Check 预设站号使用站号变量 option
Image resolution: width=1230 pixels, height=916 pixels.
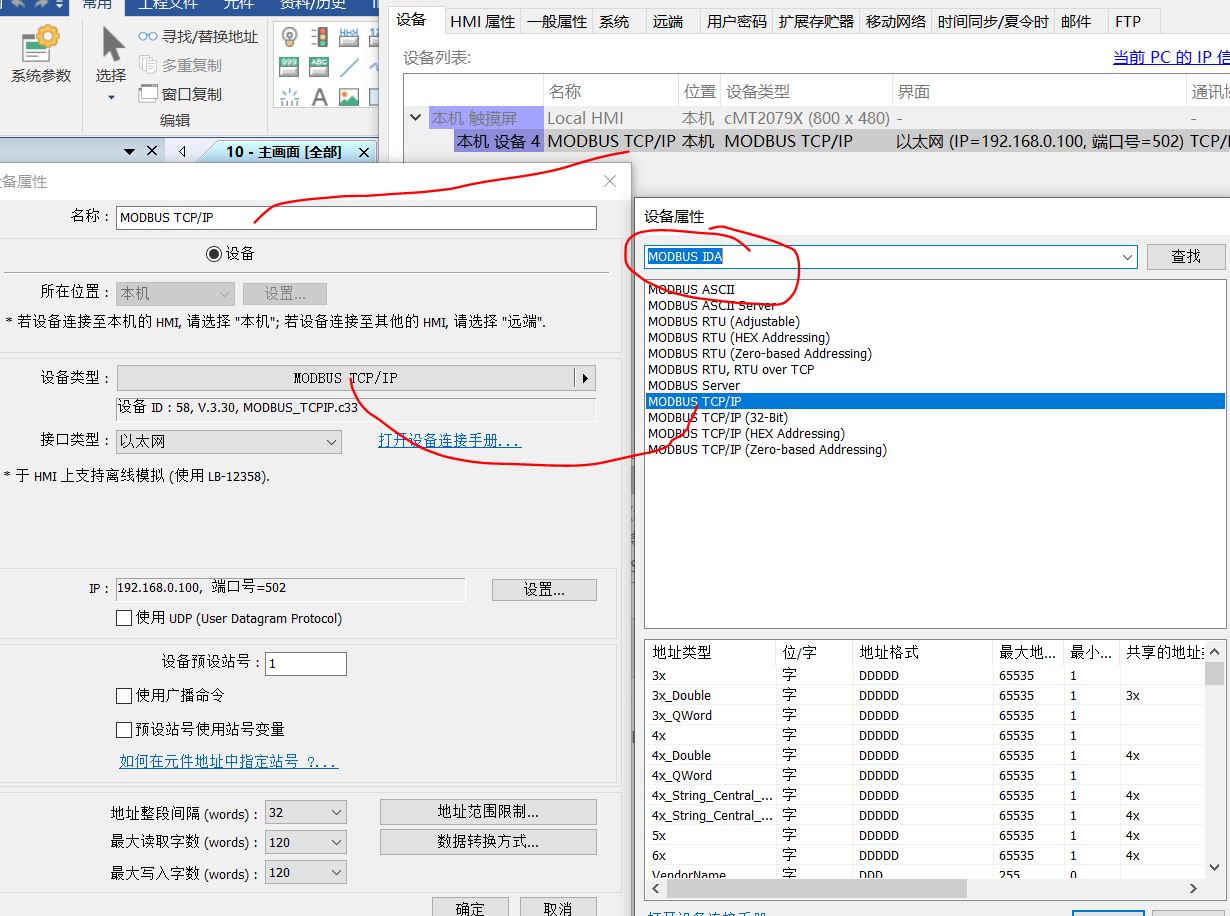tap(124, 729)
